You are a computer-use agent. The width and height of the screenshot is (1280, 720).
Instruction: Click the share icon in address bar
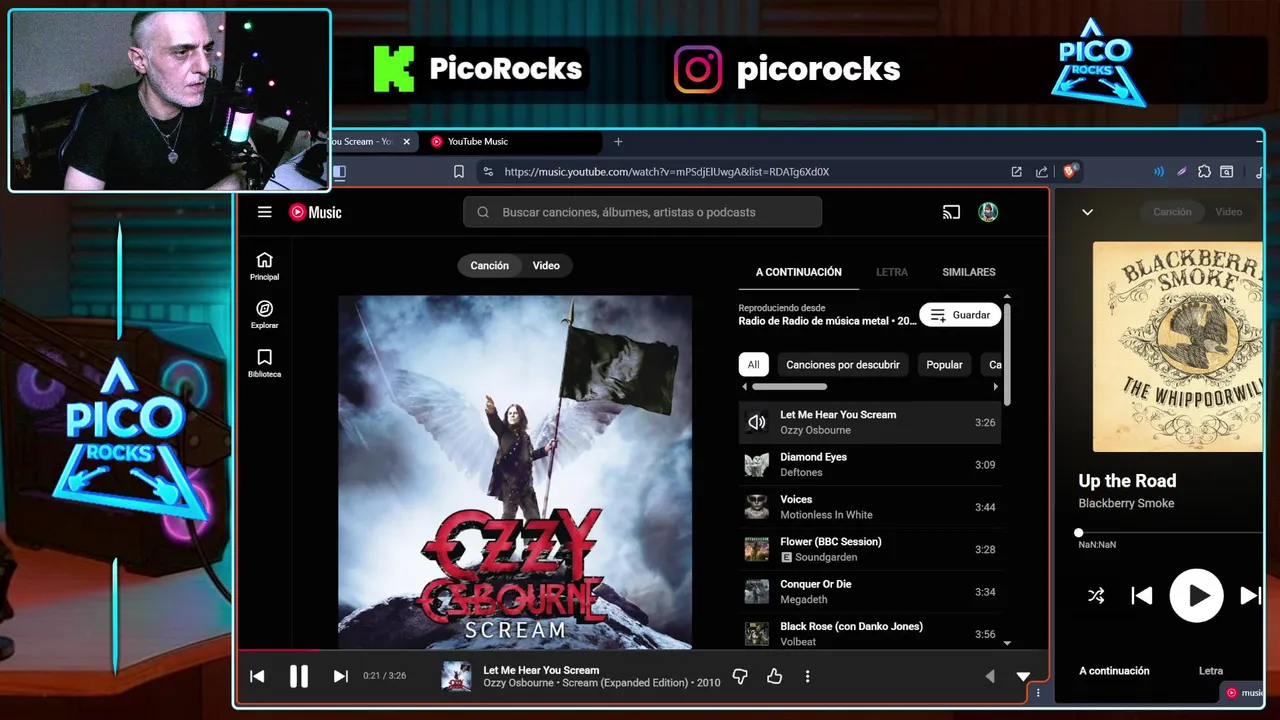pyautogui.click(x=1042, y=172)
